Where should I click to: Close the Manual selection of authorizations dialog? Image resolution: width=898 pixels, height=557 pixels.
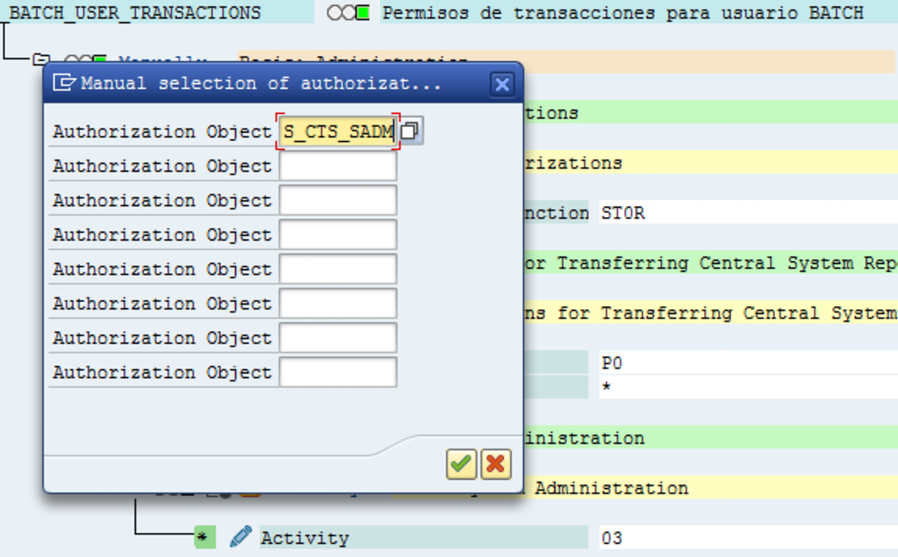[502, 85]
